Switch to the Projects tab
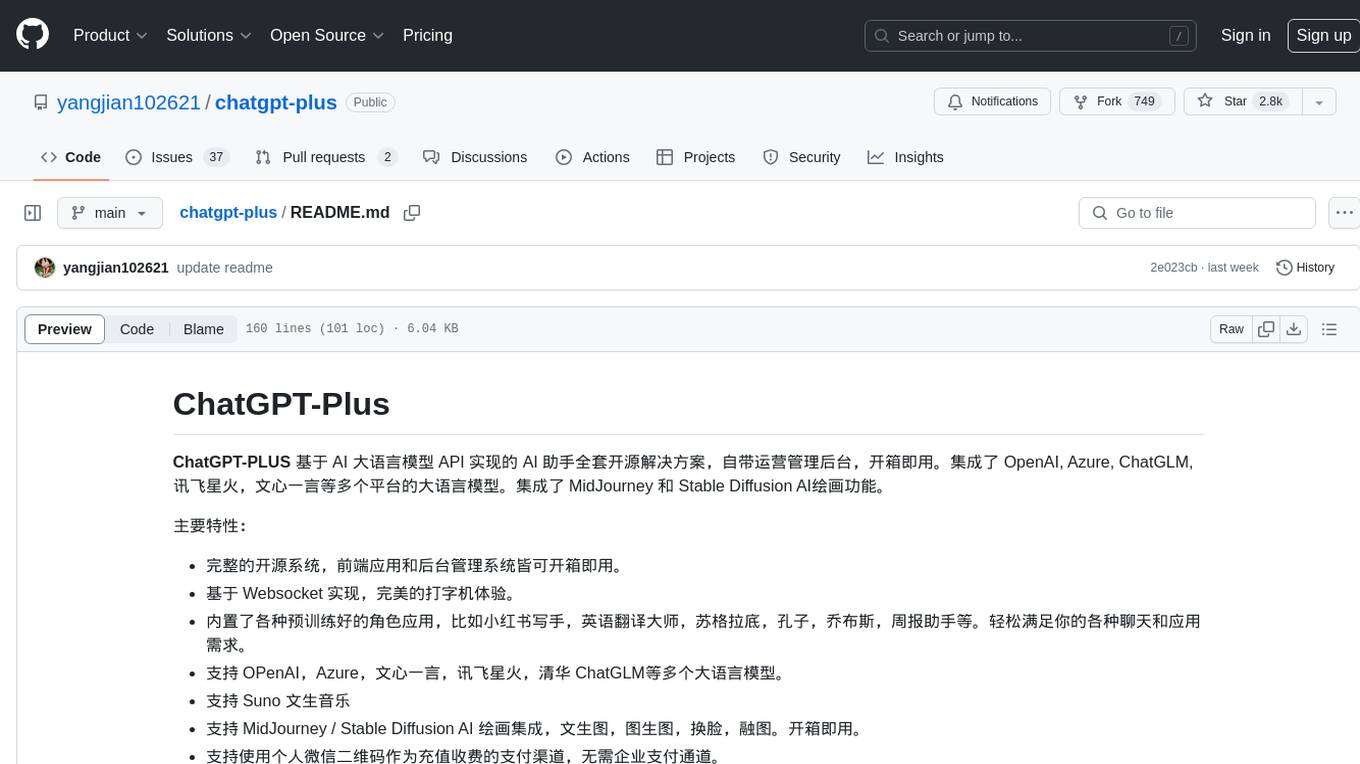The width and height of the screenshot is (1360, 764). (x=695, y=157)
